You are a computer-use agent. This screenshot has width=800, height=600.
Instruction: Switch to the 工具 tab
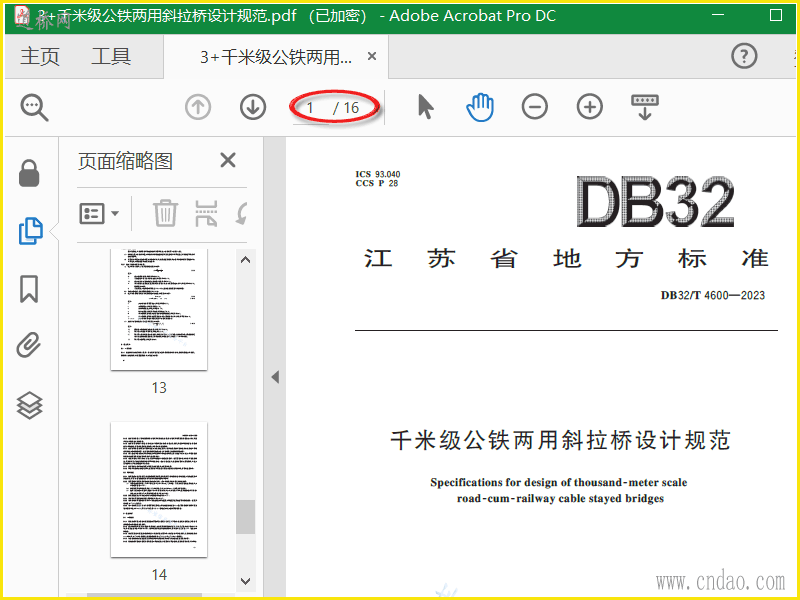(x=111, y=56)
